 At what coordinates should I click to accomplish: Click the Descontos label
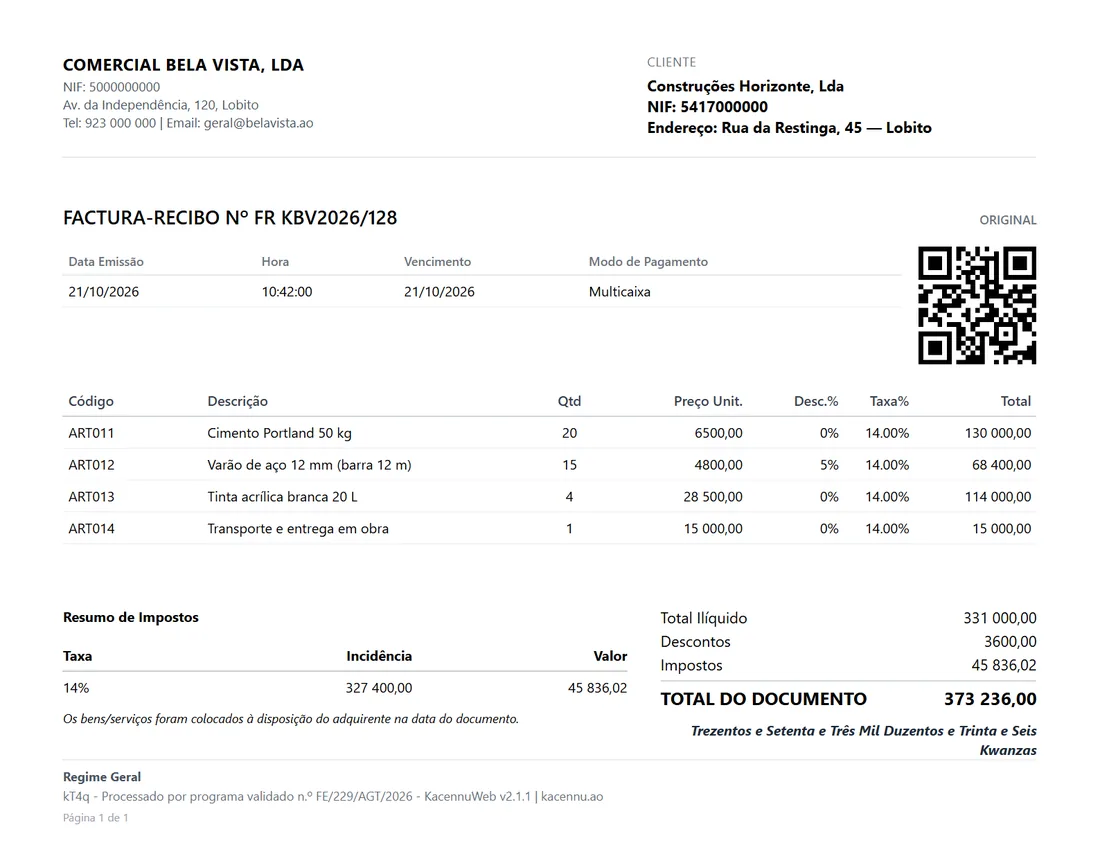pyautogui.click(x=695, y=642)
